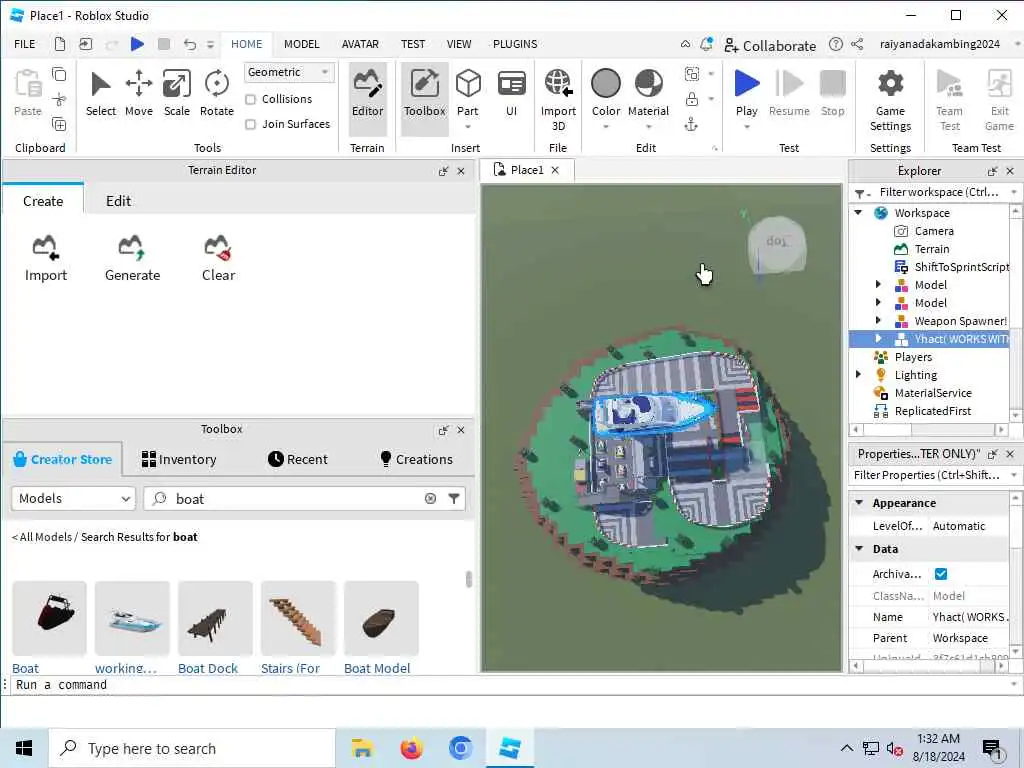Enable the Collisions checkbox
1024x768 pixels.
point(250,99)
